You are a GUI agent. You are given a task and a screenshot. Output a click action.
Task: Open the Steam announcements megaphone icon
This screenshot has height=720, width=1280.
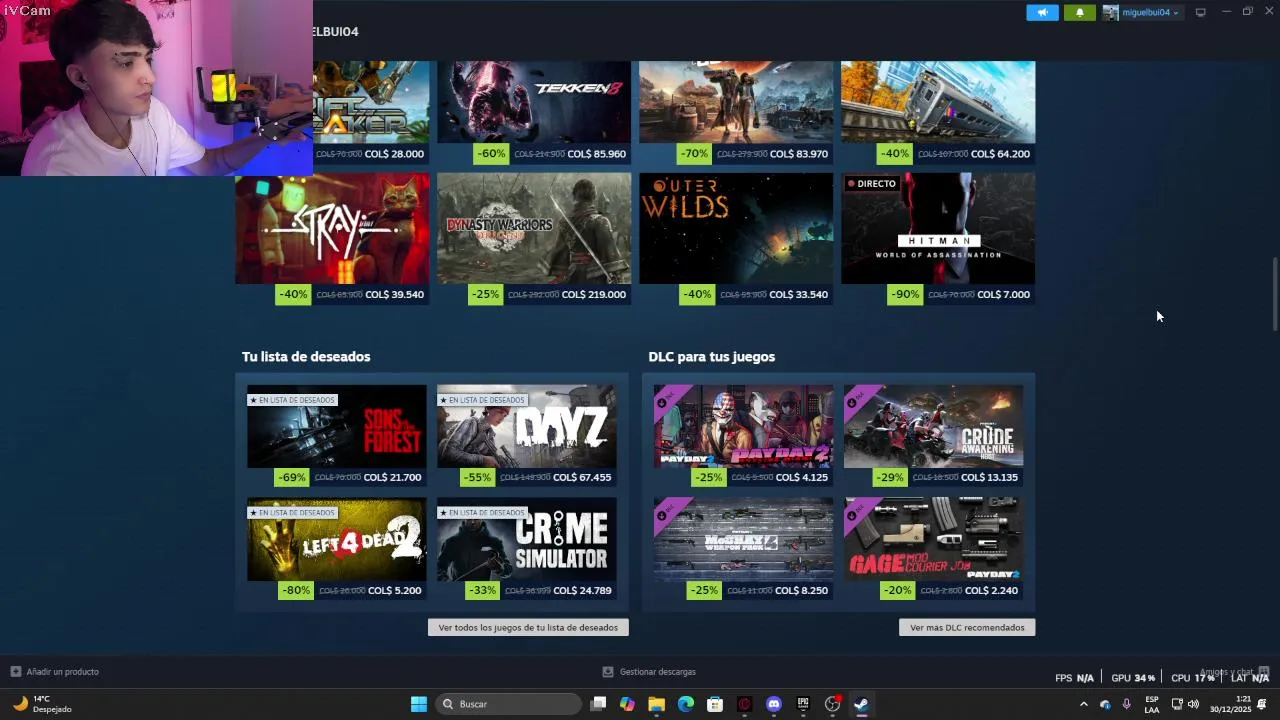click(x=1042, y=13)
